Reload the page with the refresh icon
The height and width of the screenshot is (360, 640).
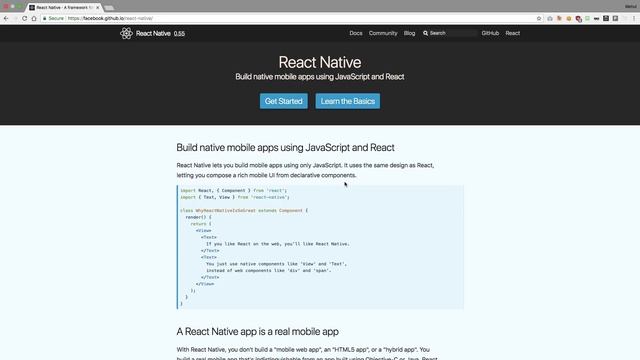coord(24,18)
